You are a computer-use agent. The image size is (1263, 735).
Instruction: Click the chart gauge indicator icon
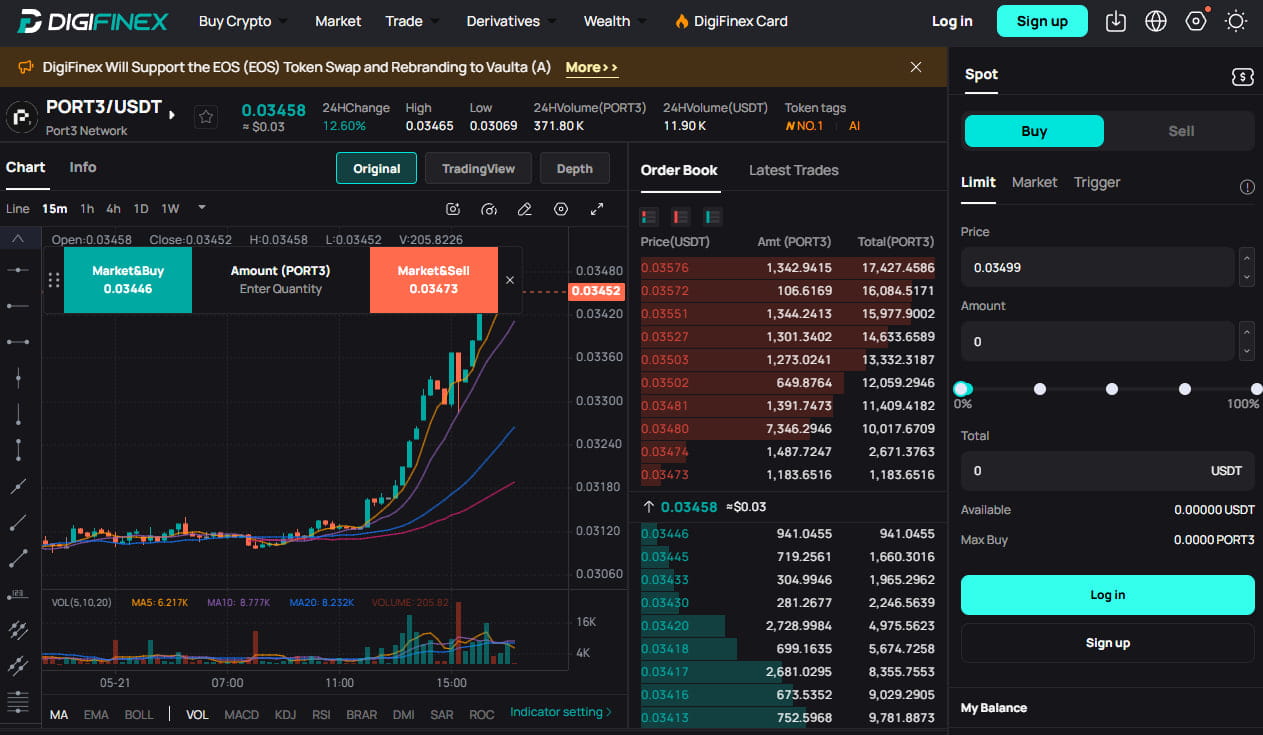[x=489, y=209]
